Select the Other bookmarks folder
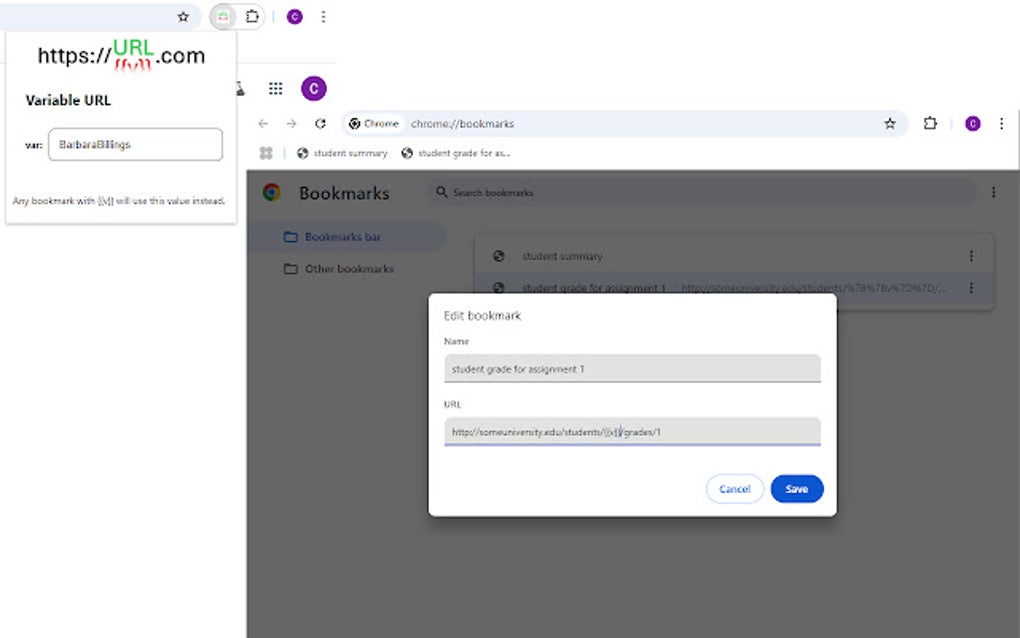Viewport: 1020px width, 638px height. [x=347, y=269]
